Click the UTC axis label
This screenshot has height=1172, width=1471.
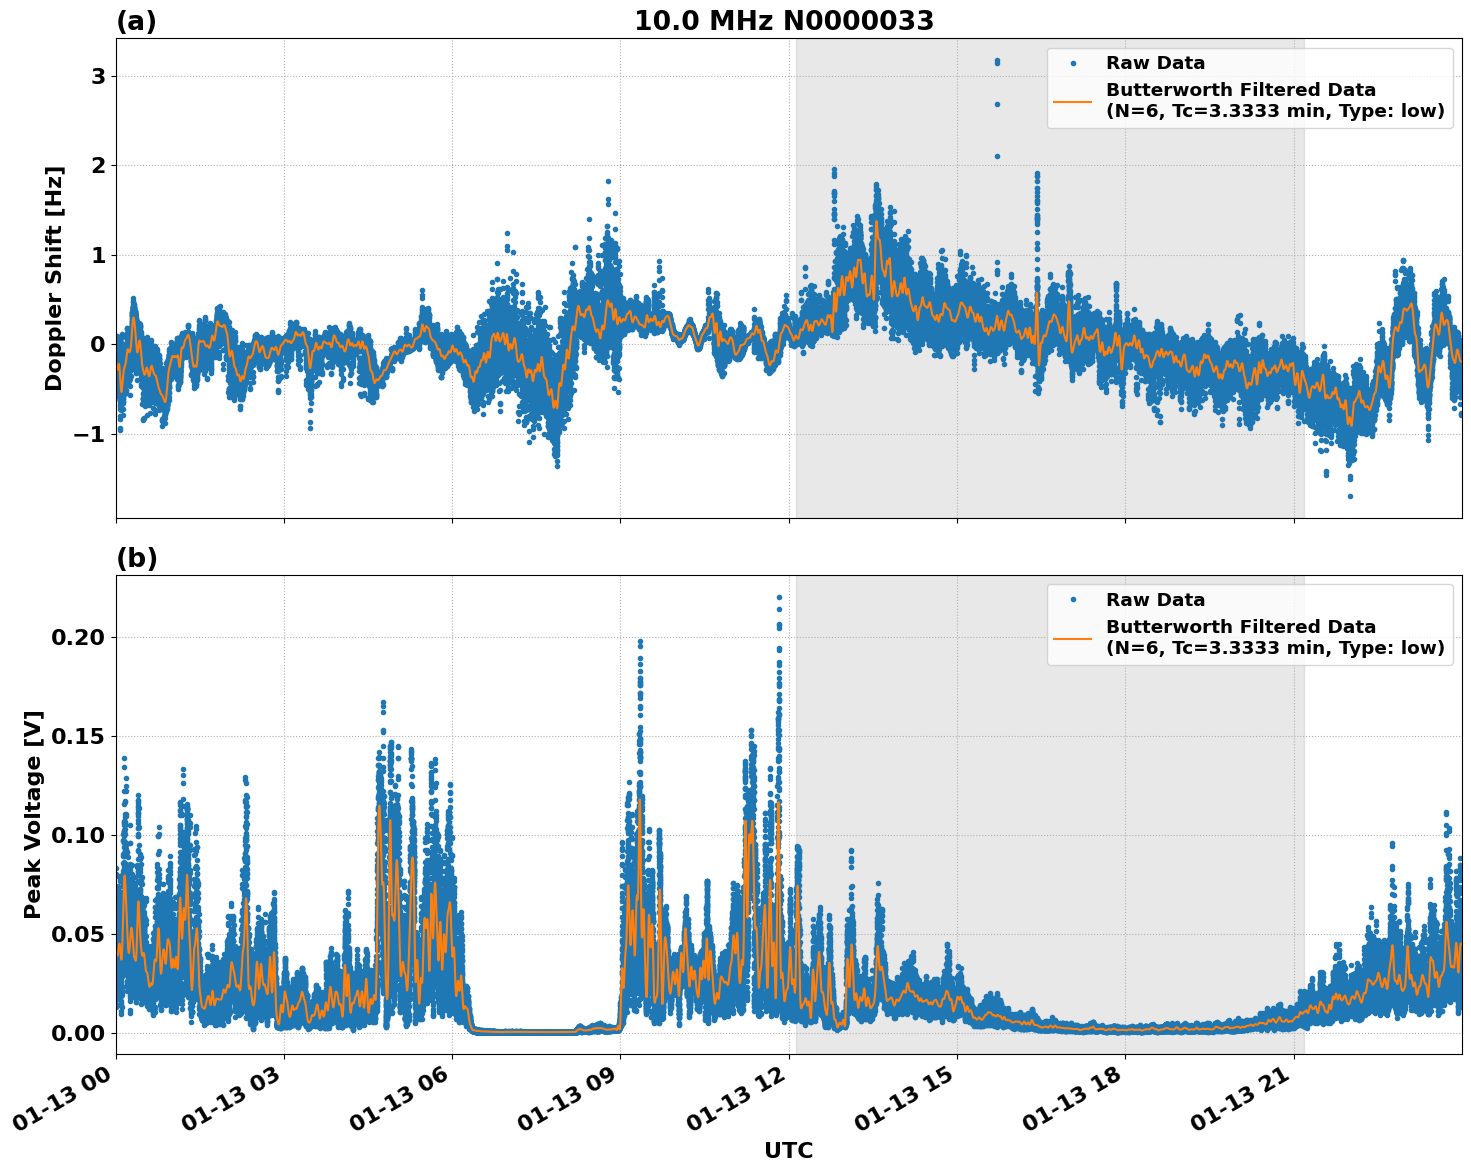coord(787,1151)
